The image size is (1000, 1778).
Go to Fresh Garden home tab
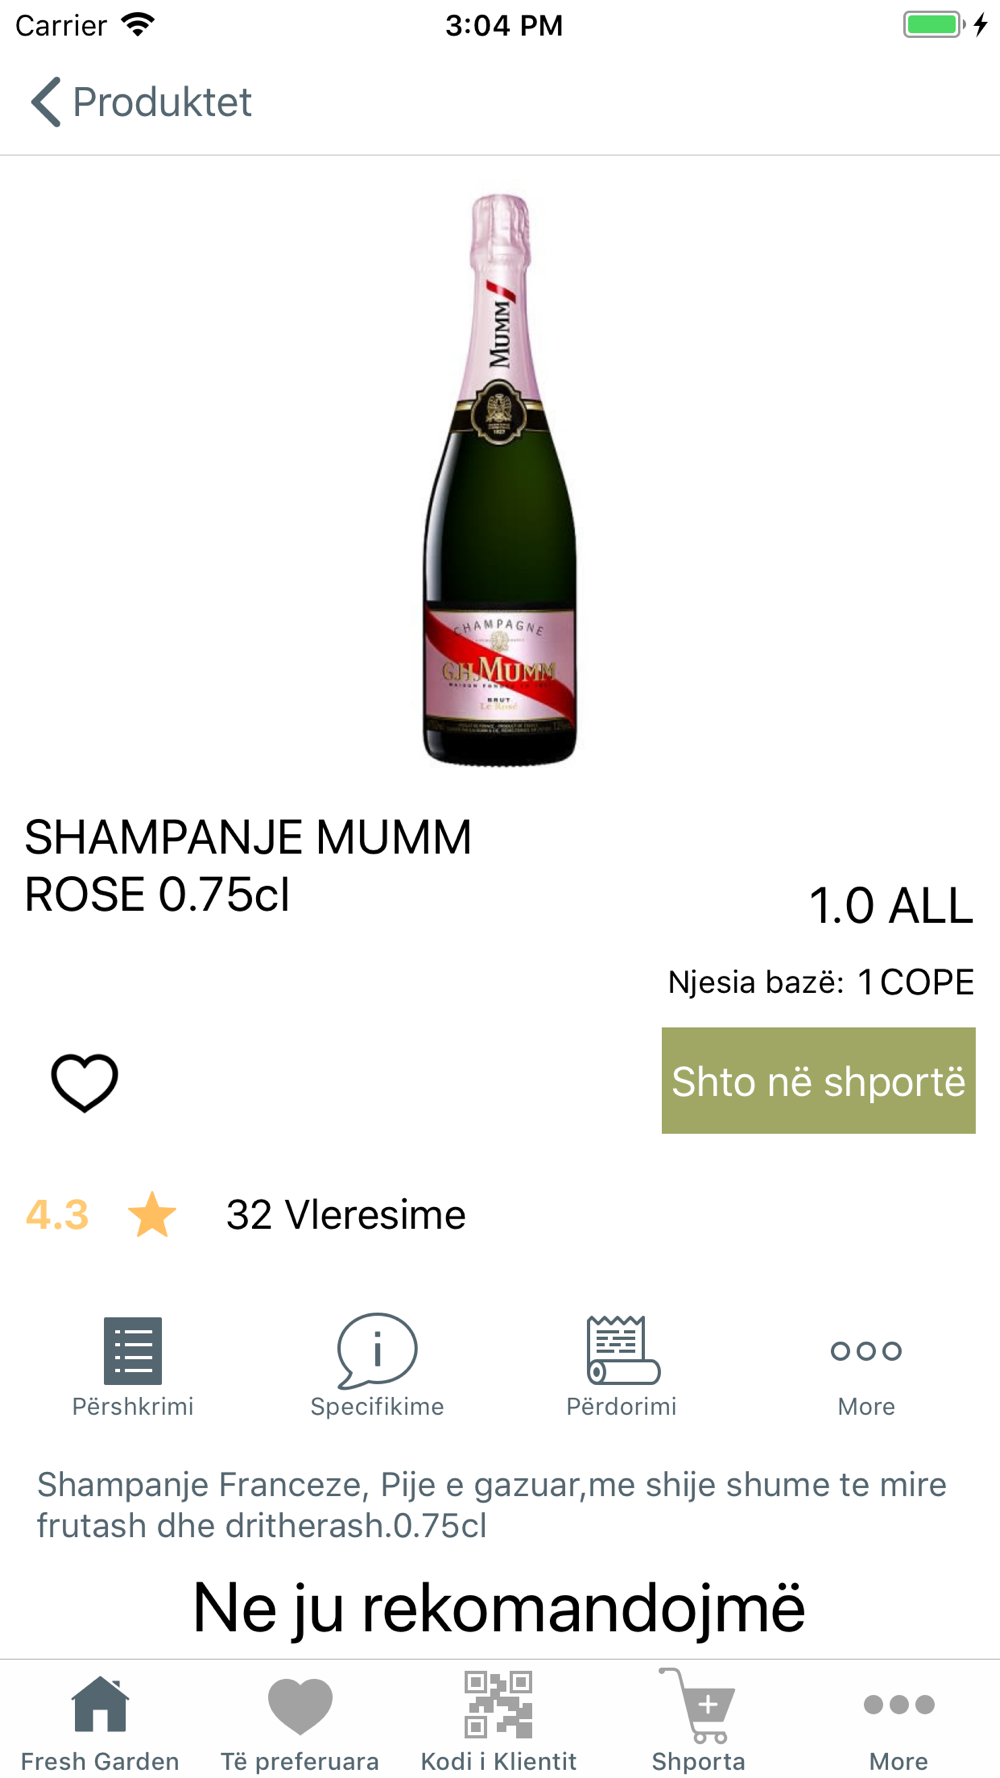100,1720
